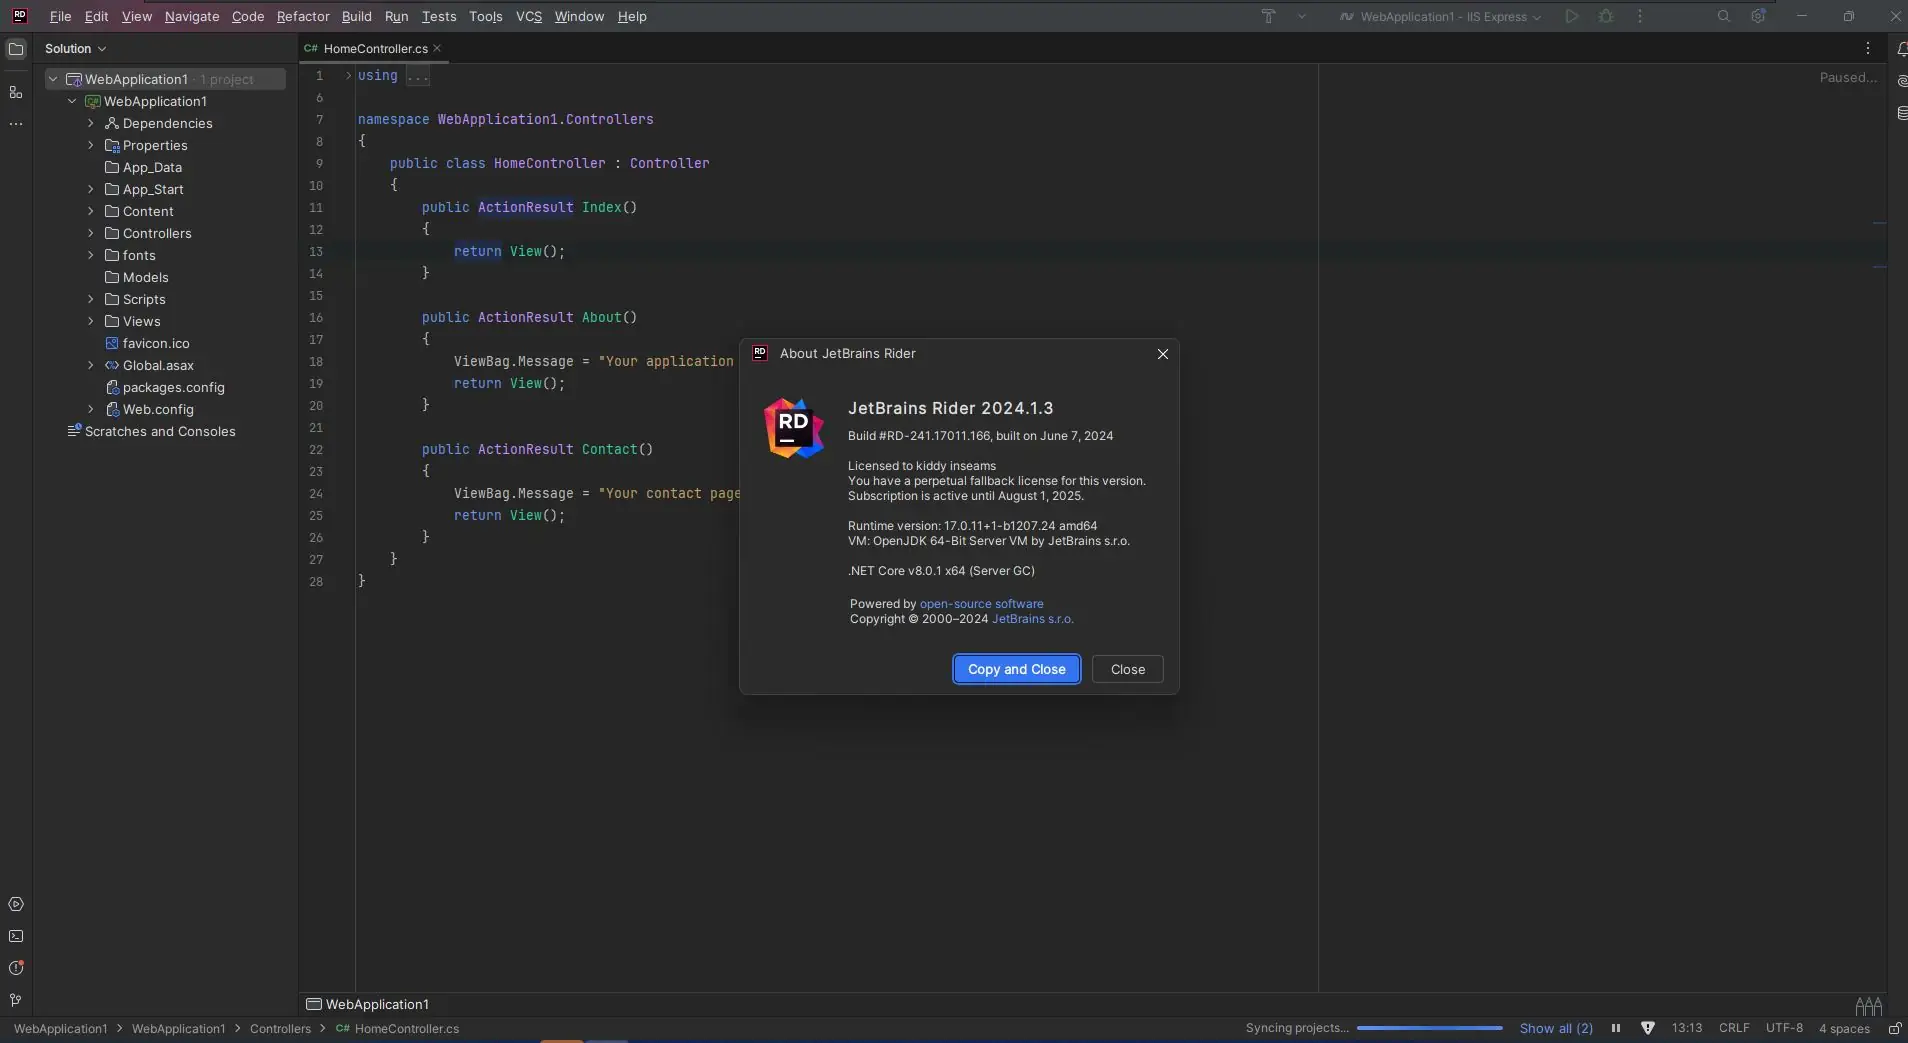Click the 13:13 caret position indicator
The height and width of the screenshot is (1043, 1908).
pos(1687,1028)
